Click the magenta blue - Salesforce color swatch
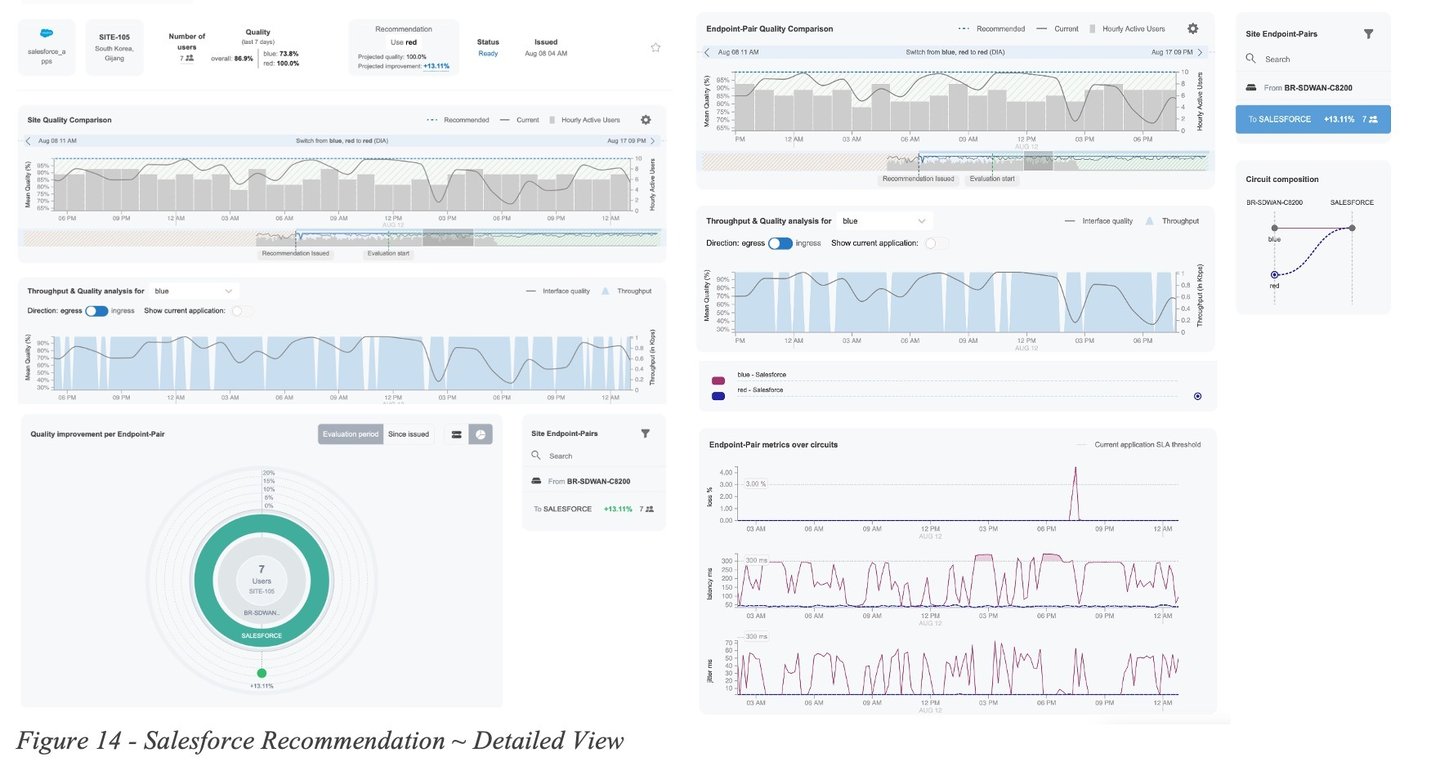 coord(718,382)
